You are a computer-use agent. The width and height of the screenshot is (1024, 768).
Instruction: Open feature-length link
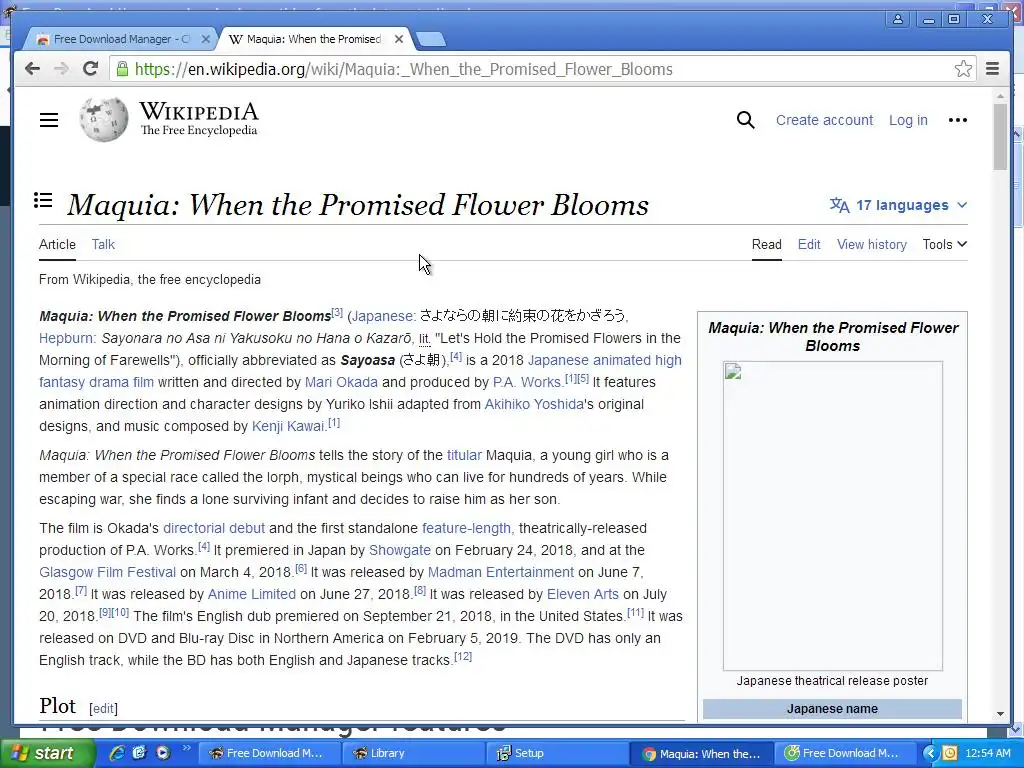click(466, 528)
